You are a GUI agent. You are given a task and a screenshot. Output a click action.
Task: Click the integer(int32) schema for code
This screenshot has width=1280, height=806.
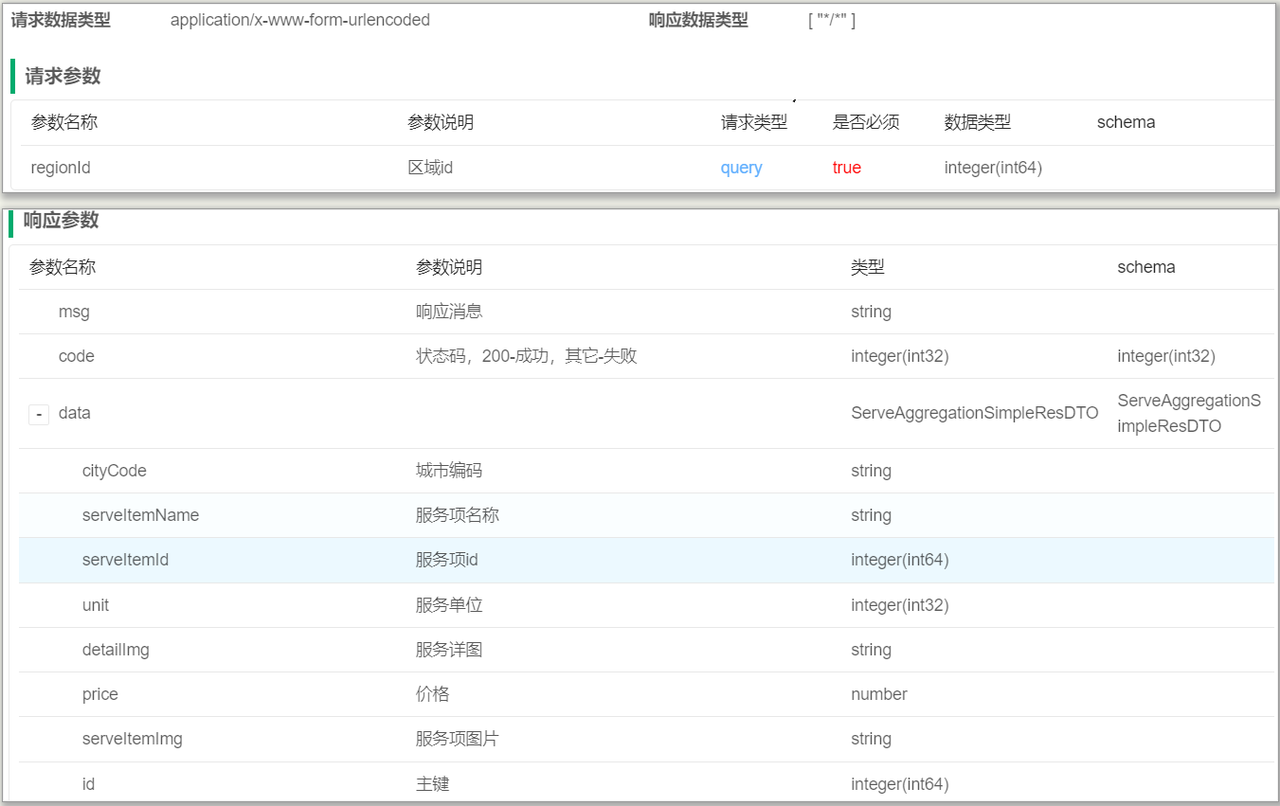(1166, 356)
